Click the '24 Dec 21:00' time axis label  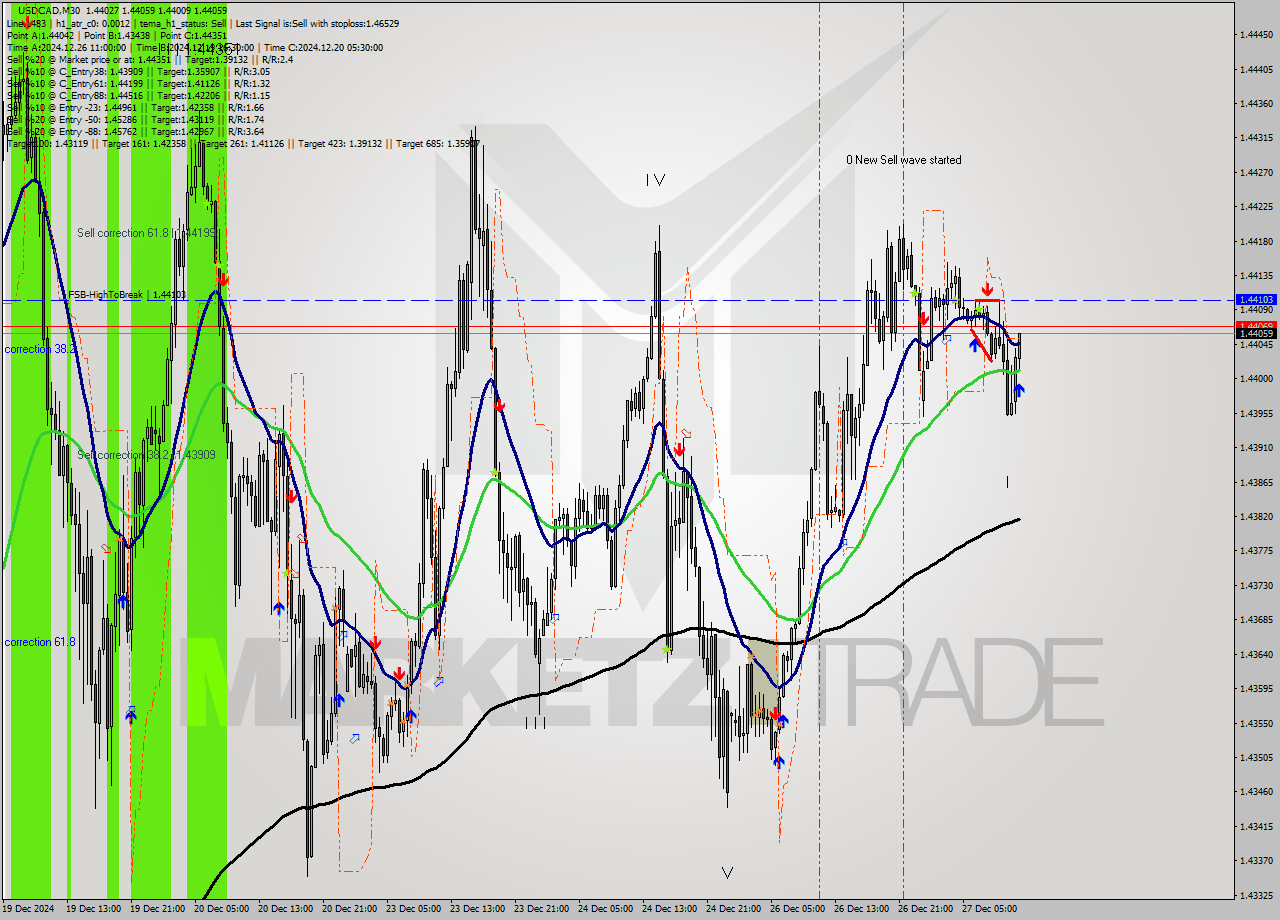(x=734, y=909)
